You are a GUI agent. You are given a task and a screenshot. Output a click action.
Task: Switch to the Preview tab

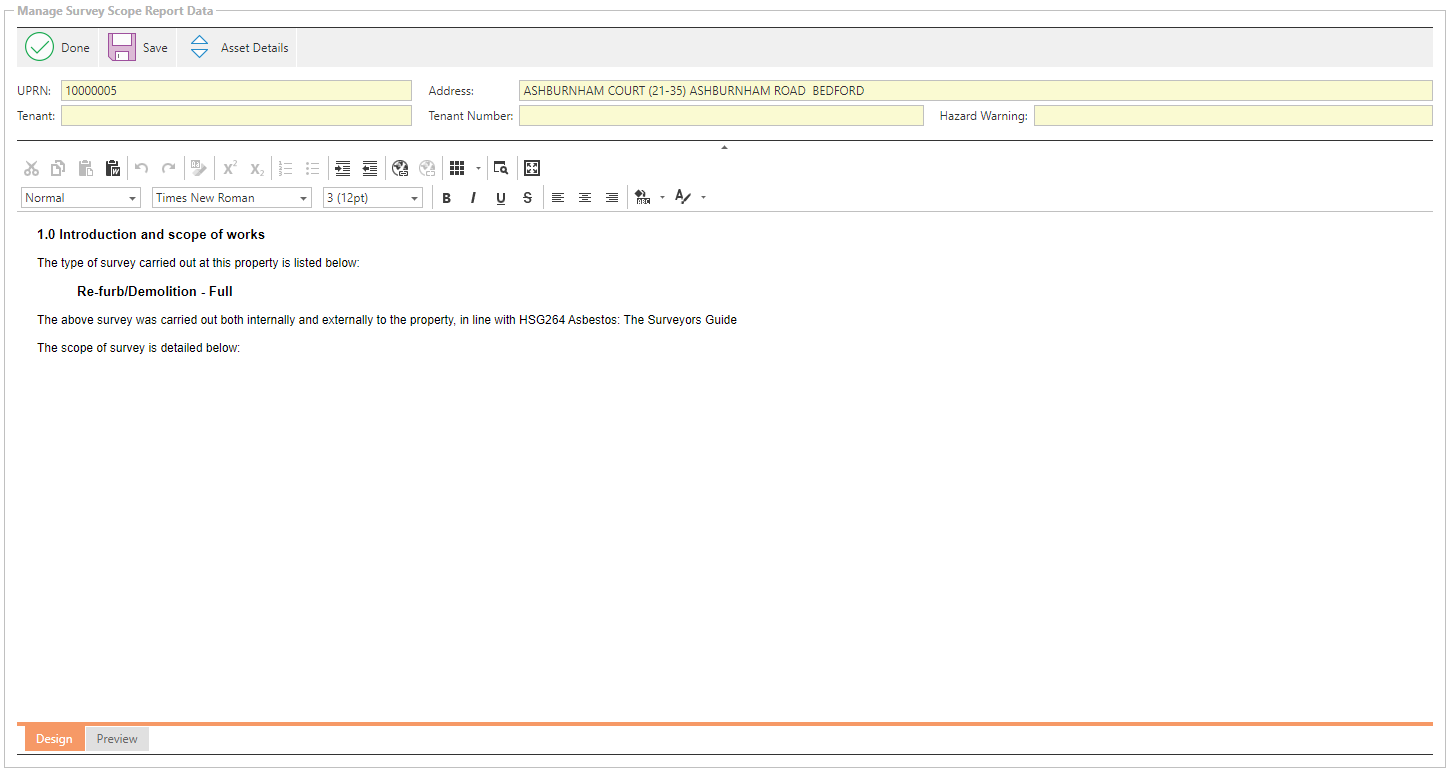(117, 739)
